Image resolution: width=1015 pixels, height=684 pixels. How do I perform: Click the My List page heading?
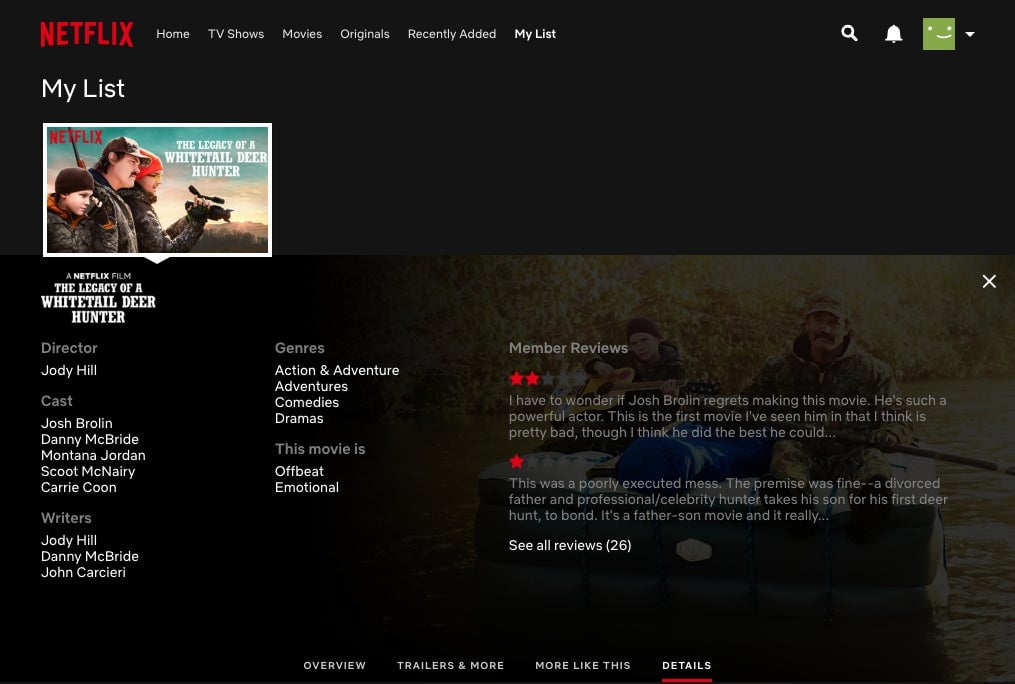coord(83,89)
